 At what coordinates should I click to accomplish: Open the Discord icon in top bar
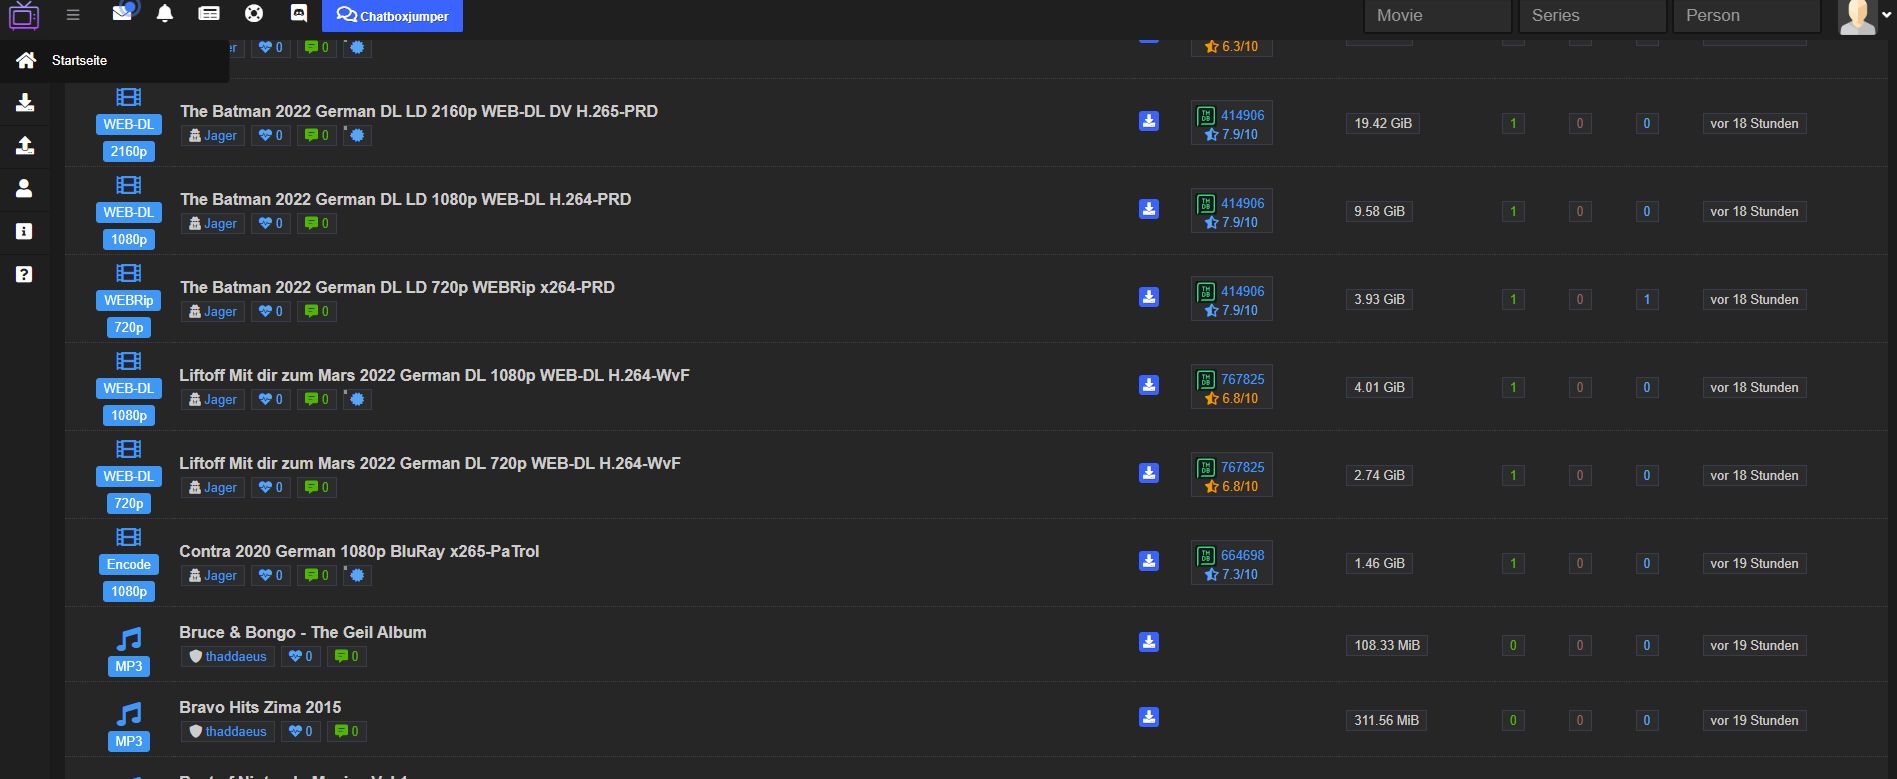coord(298,14)
